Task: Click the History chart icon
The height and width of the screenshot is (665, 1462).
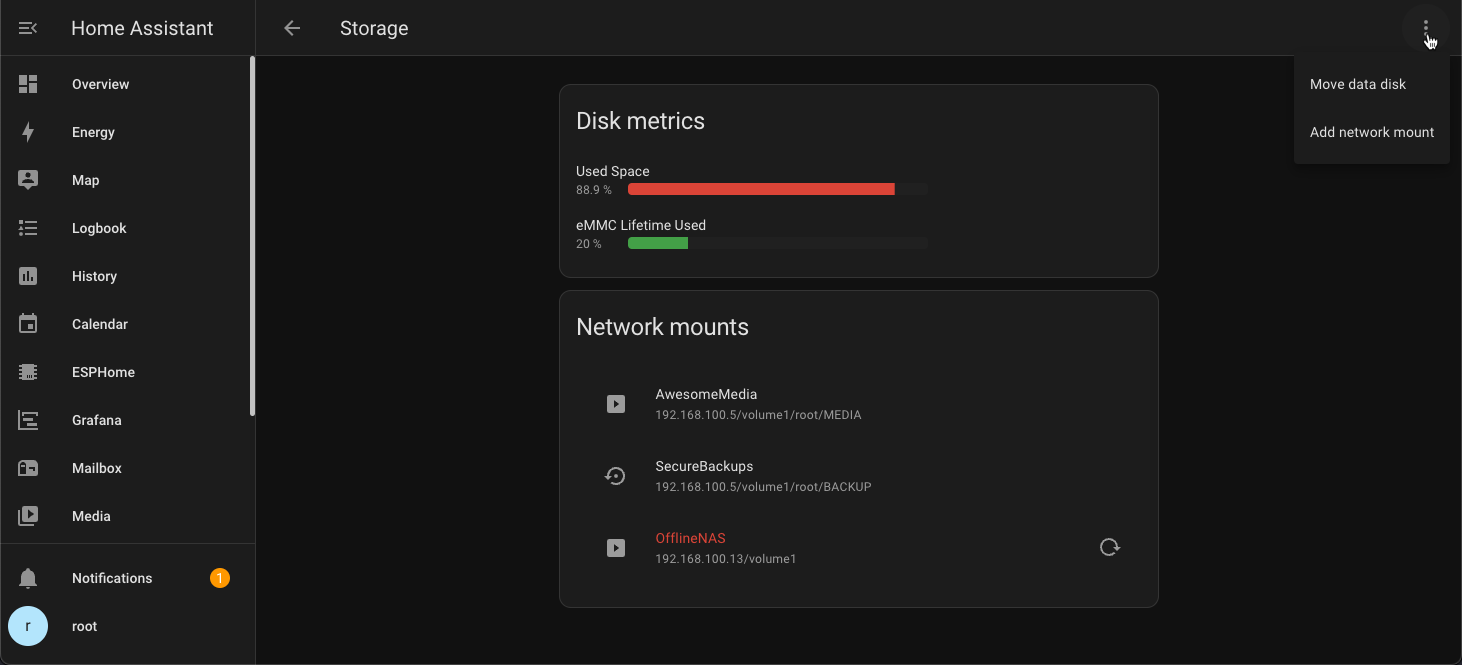Action: (x=28, y=276)
